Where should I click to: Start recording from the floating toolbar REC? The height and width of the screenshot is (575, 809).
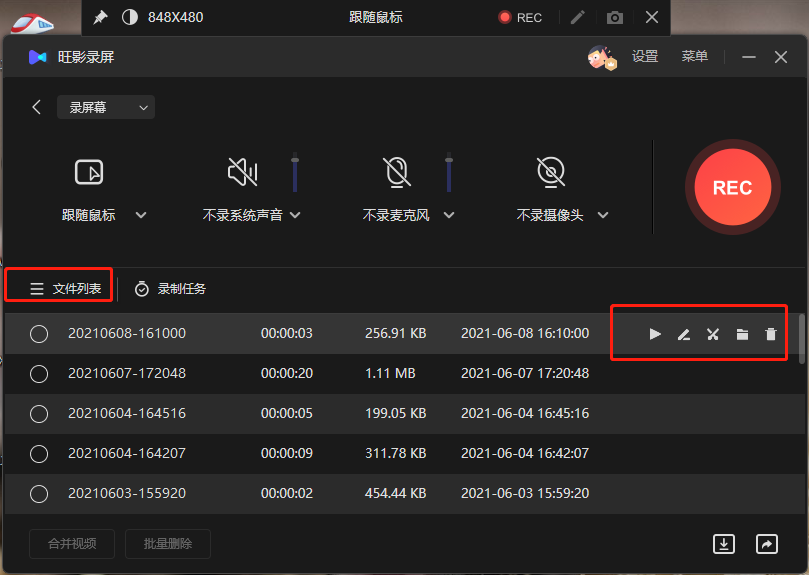tap(520, 18)
